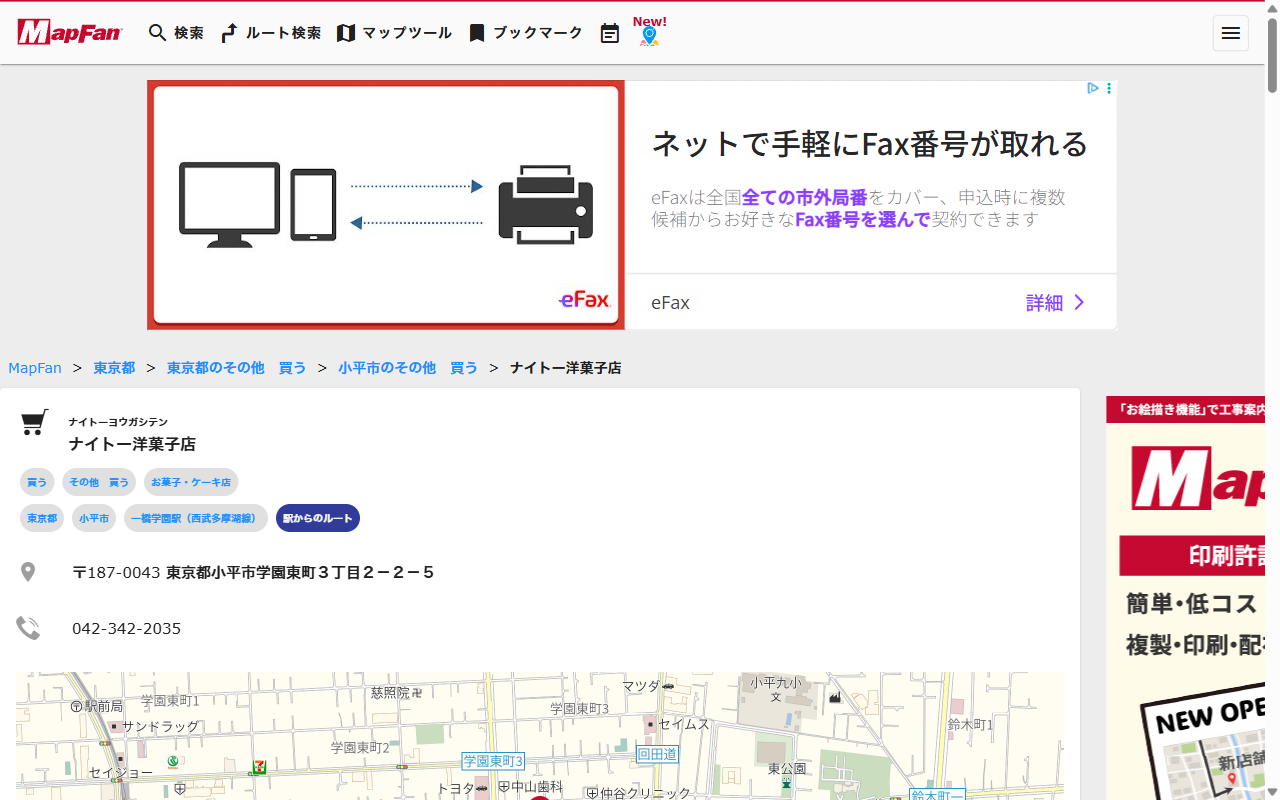Open ルート検索 route search
1280x800 pixels.
(270, 33)
